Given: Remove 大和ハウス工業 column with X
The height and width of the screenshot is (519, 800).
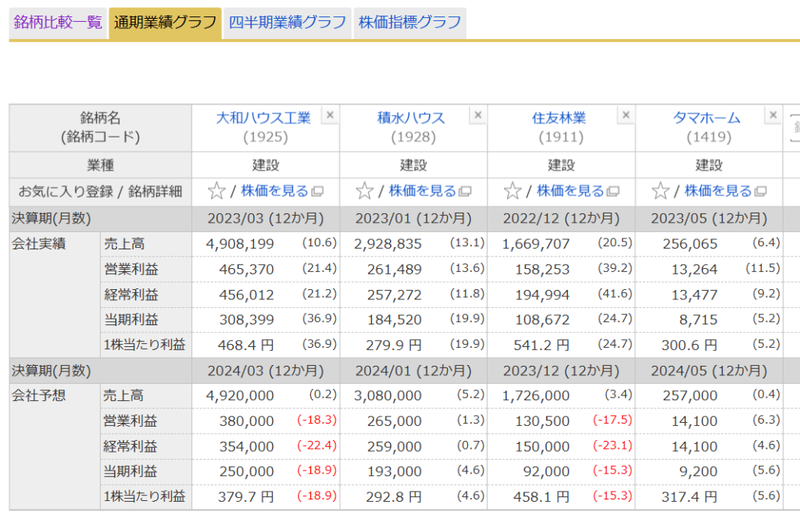Looking at the screenshot, I should 330,115.
